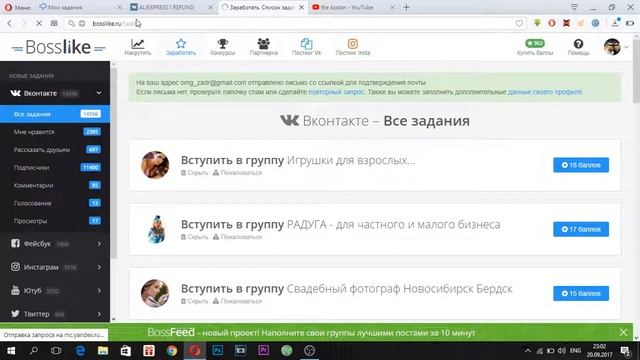Switch to ALIEXPRESS REFUND tab
The width and height of the screenshot is (640, 360).
pos(171,7)
